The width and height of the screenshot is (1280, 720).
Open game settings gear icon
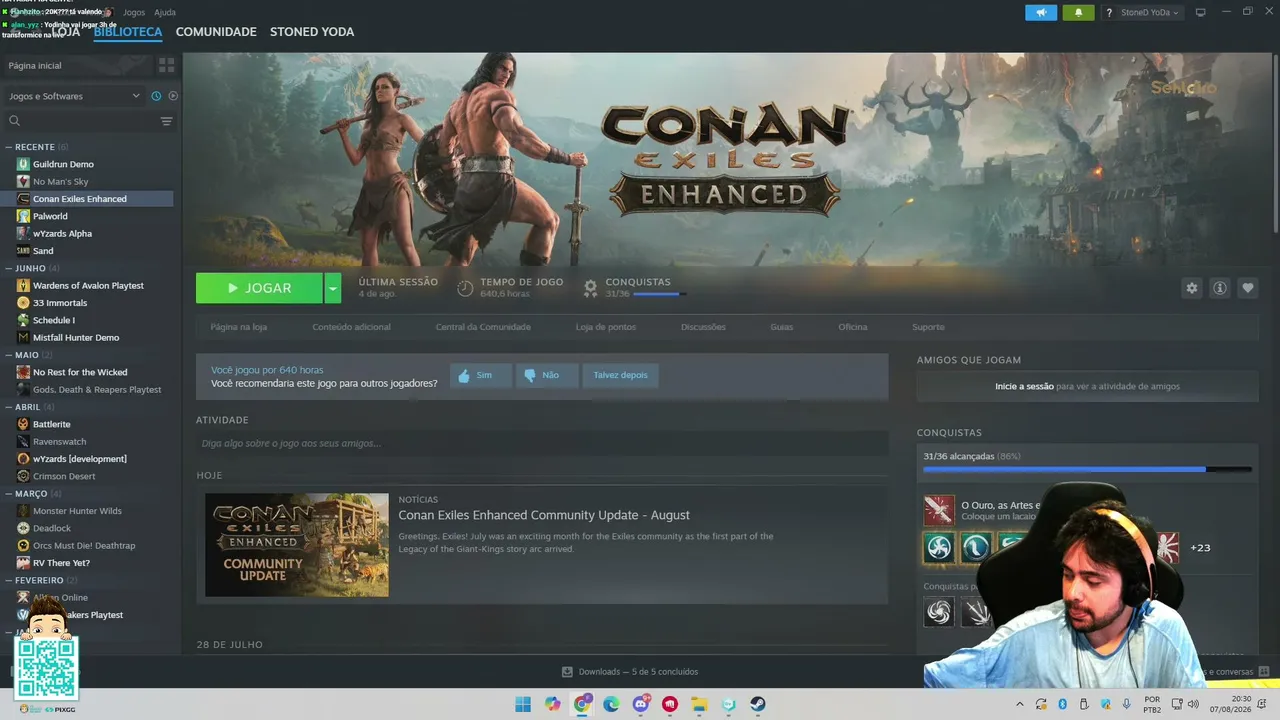(1191, 288)
